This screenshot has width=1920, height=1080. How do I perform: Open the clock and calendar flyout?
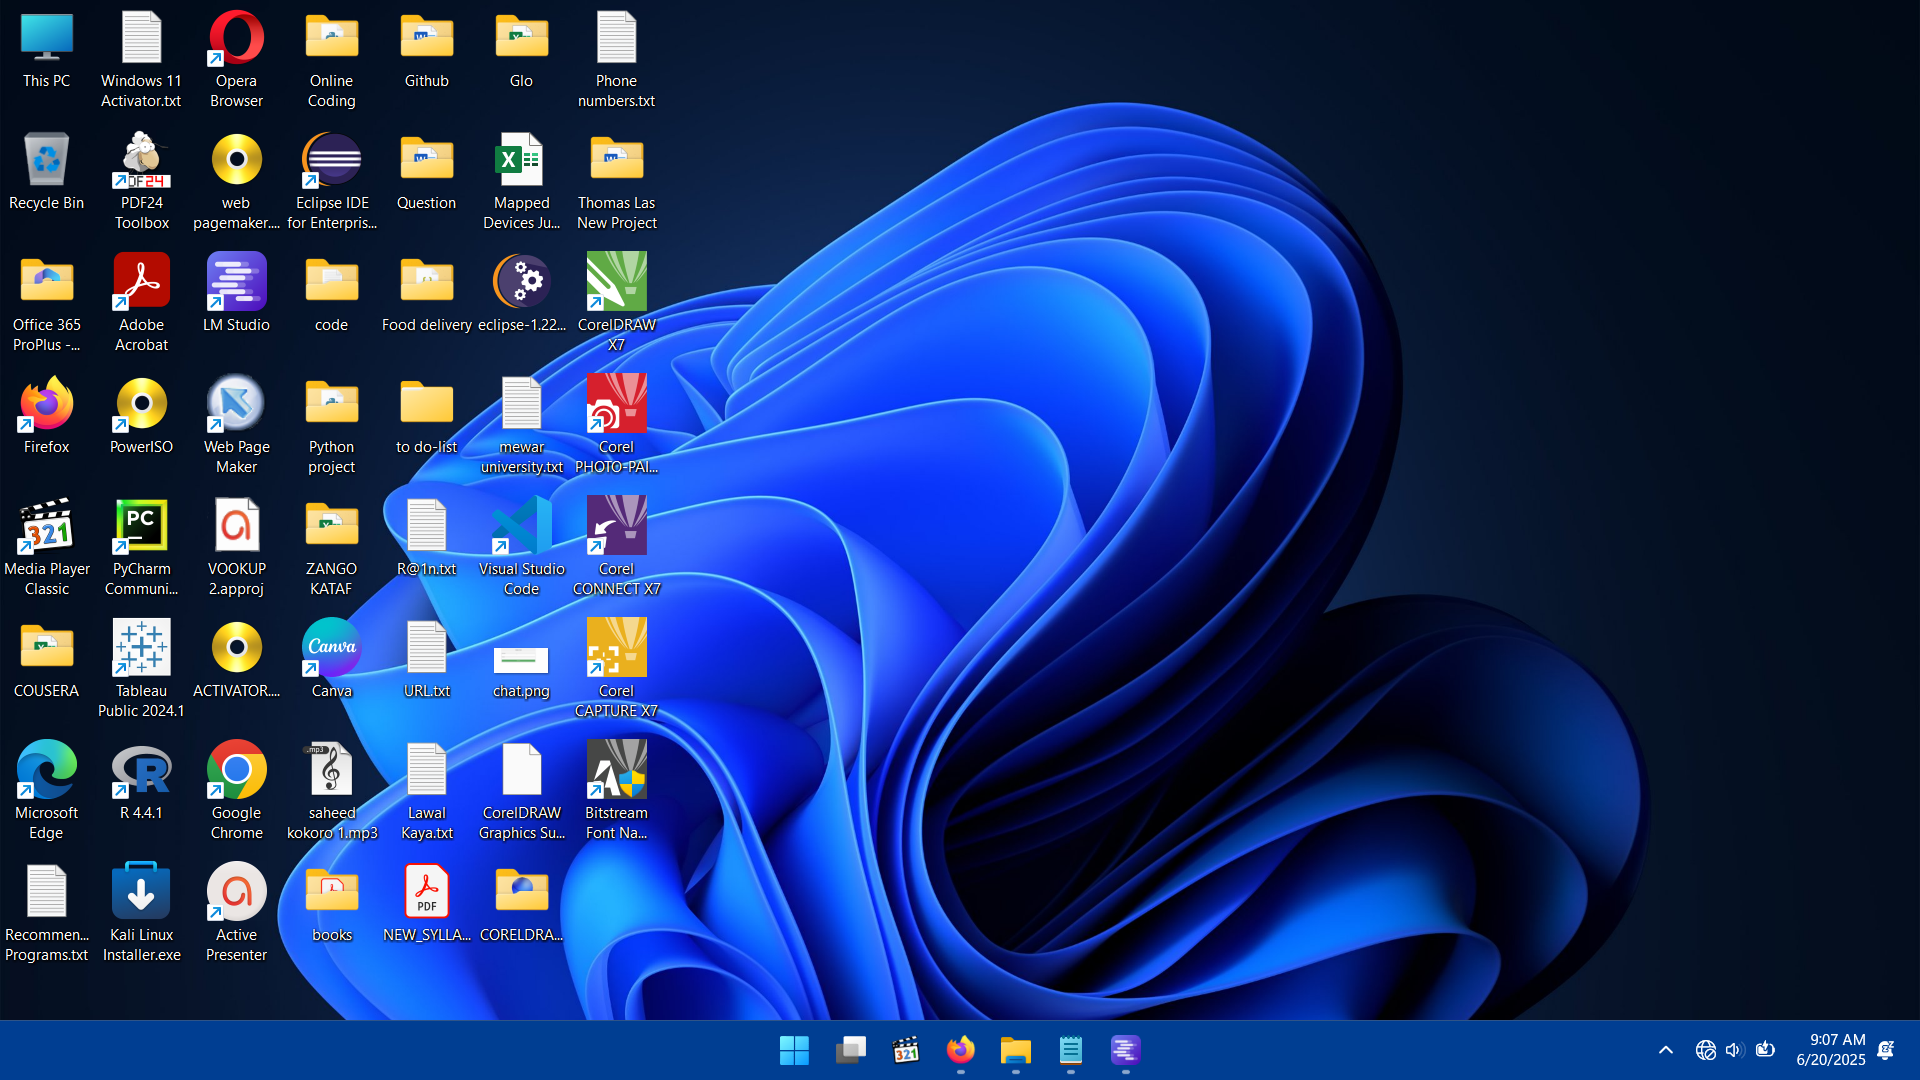(x=1831, y=1050)
